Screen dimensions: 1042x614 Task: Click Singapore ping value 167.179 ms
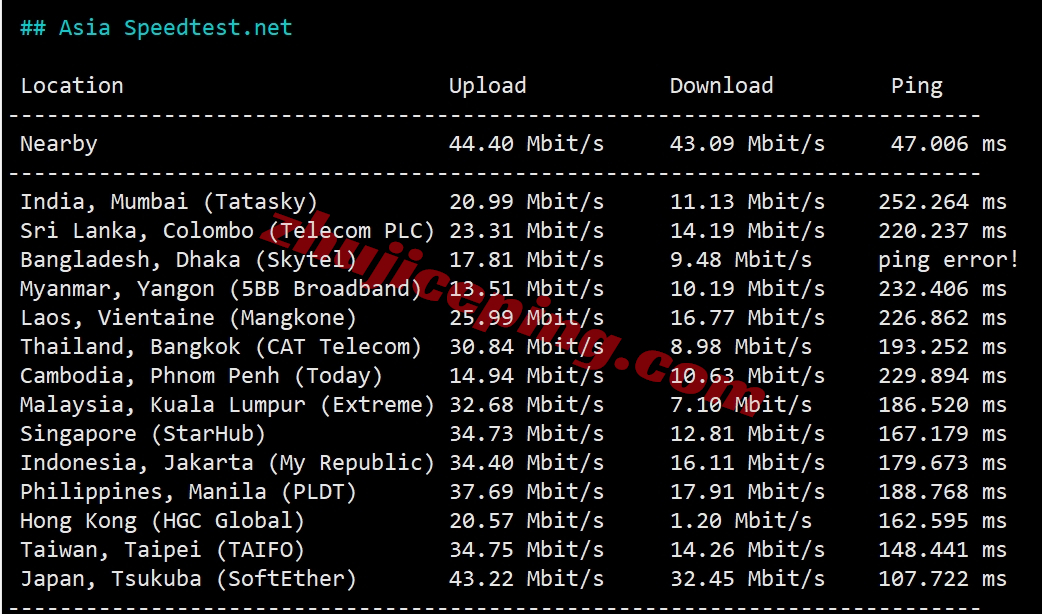click(x=942, y=433)
